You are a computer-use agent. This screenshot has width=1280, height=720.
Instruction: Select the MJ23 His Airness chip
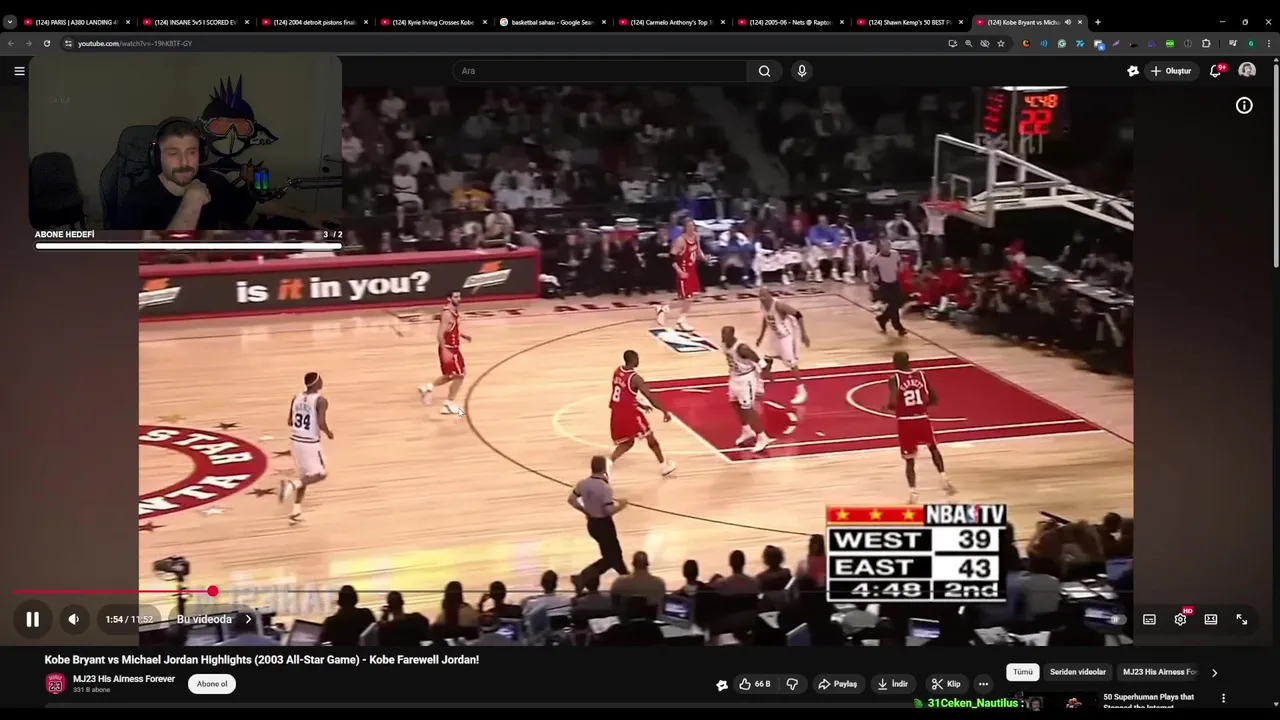click(1160, 672)
